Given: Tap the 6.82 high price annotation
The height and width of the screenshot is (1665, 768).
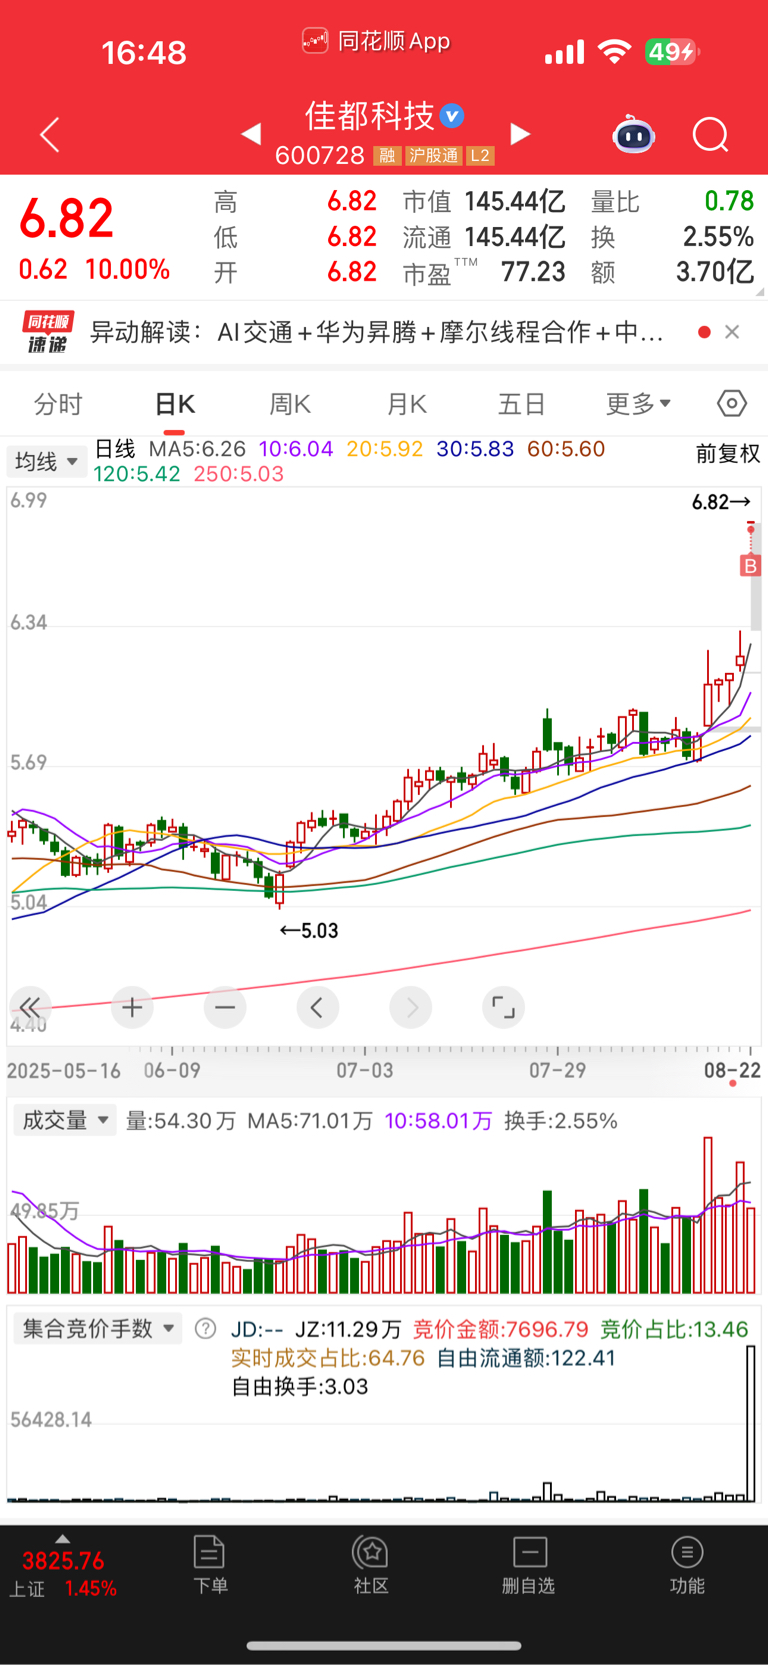Looking at the screenshot, I should click(x=721, y=502).
